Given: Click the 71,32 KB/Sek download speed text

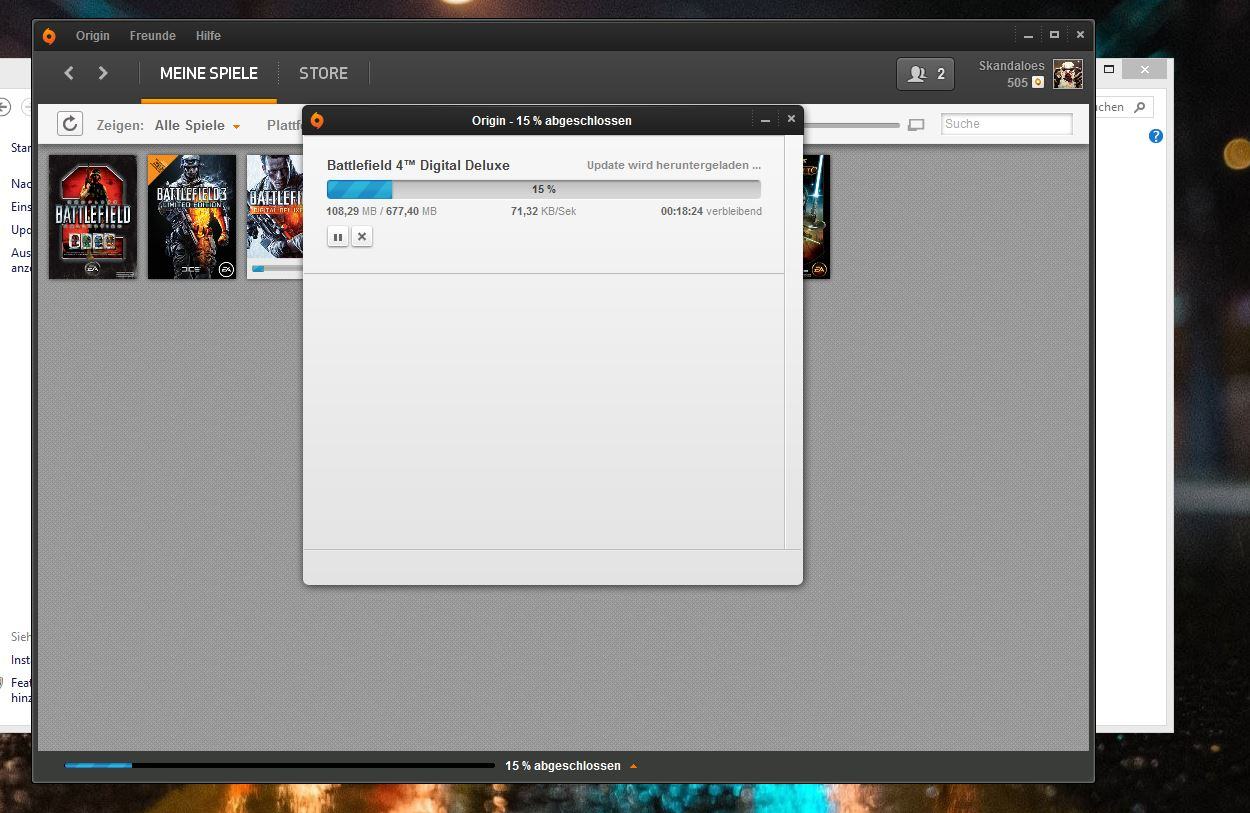Looking at the screenshot, I should tap(543, 211).
